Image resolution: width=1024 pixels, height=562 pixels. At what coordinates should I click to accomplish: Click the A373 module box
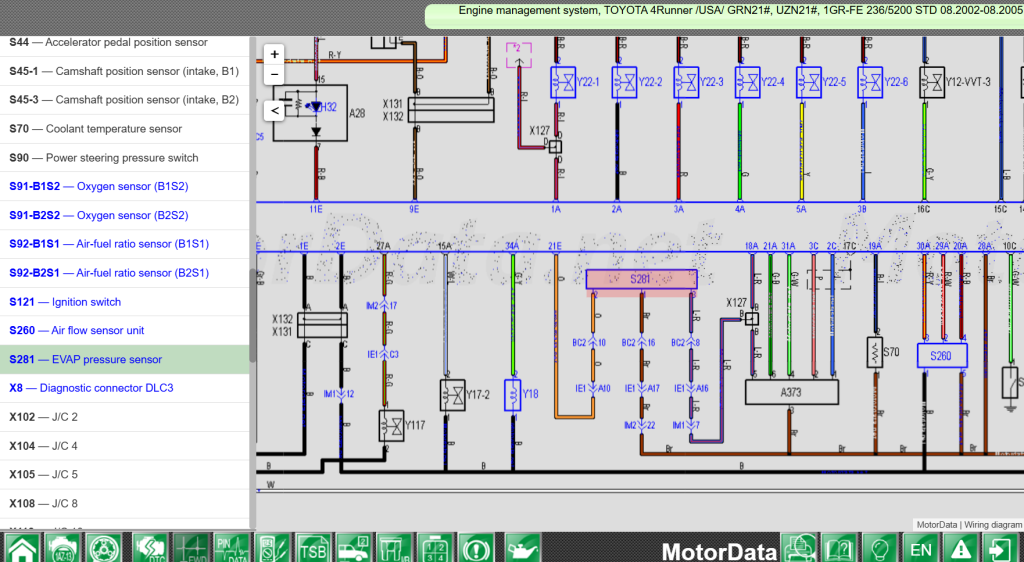[792, 392]
